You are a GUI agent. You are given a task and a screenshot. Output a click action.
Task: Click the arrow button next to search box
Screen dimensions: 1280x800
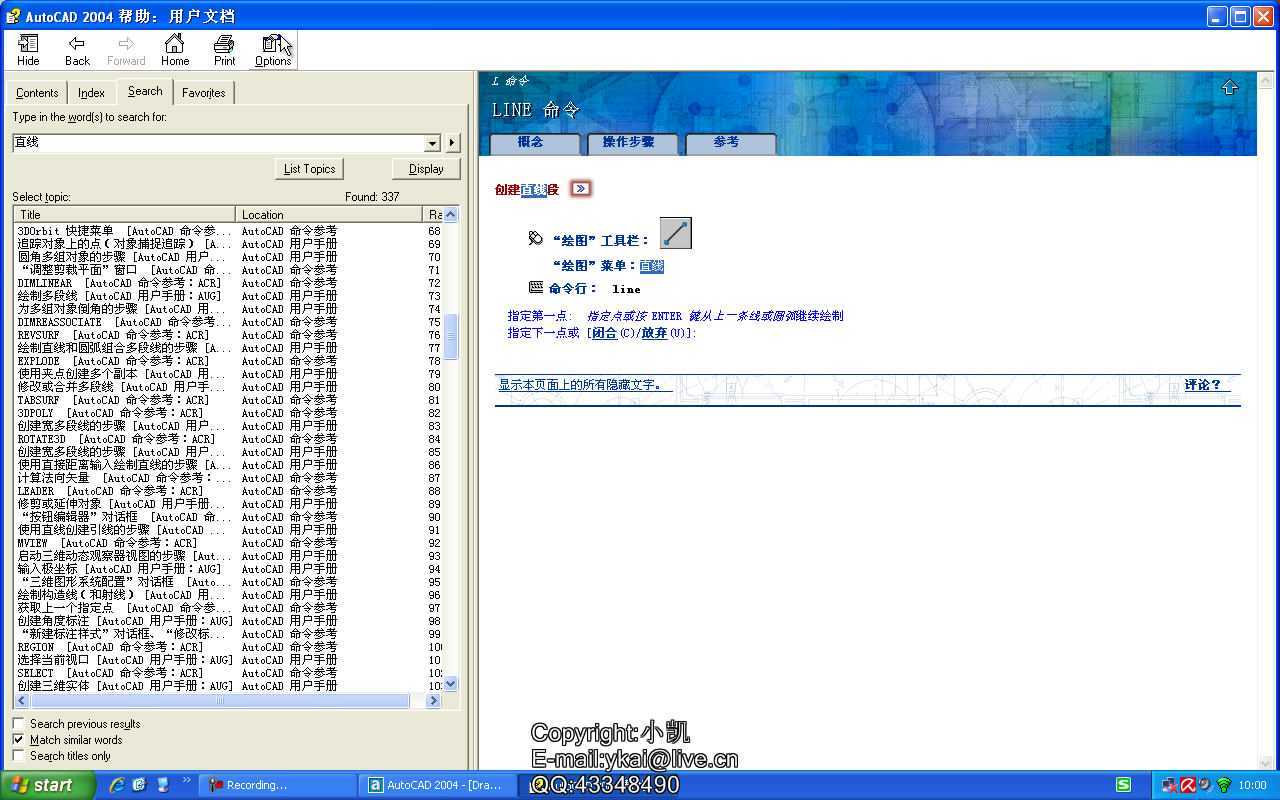pos(452,143)
